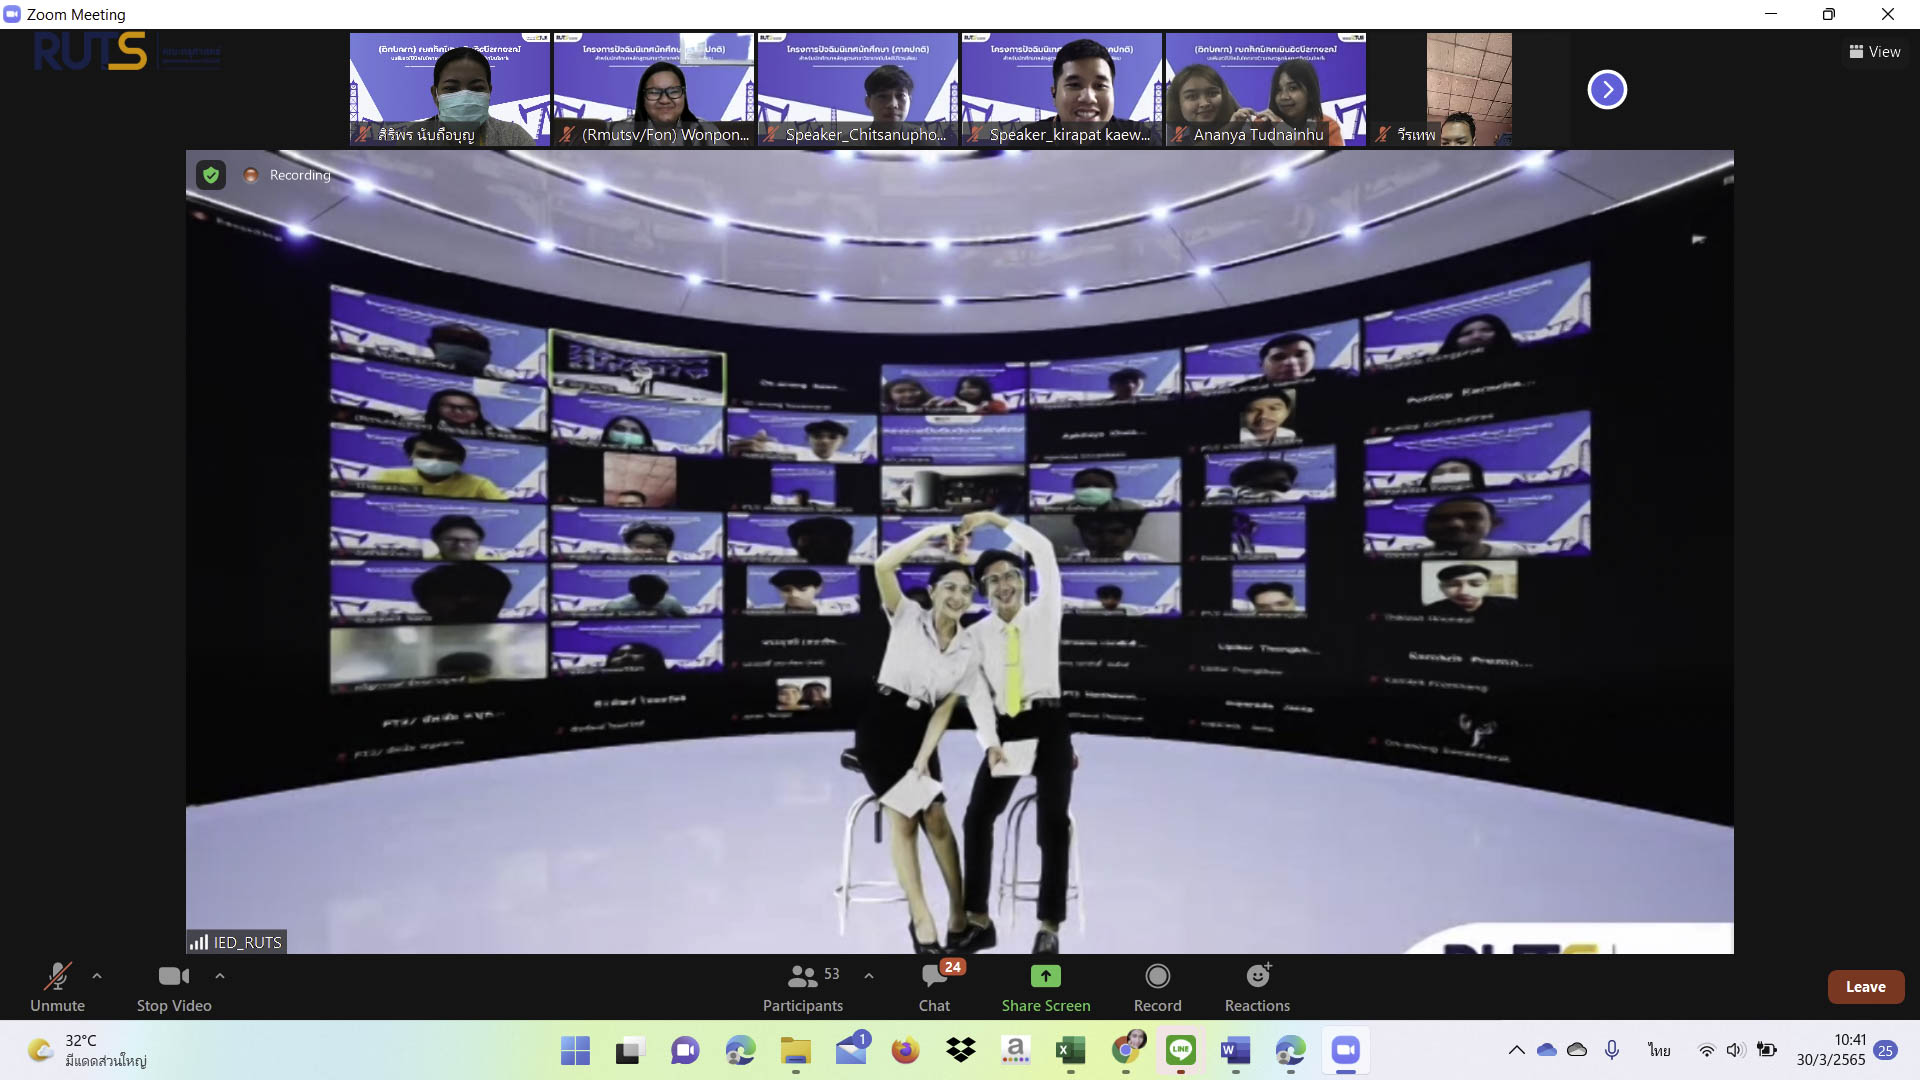Open the Wi-Fi network flyout

1706,1050
